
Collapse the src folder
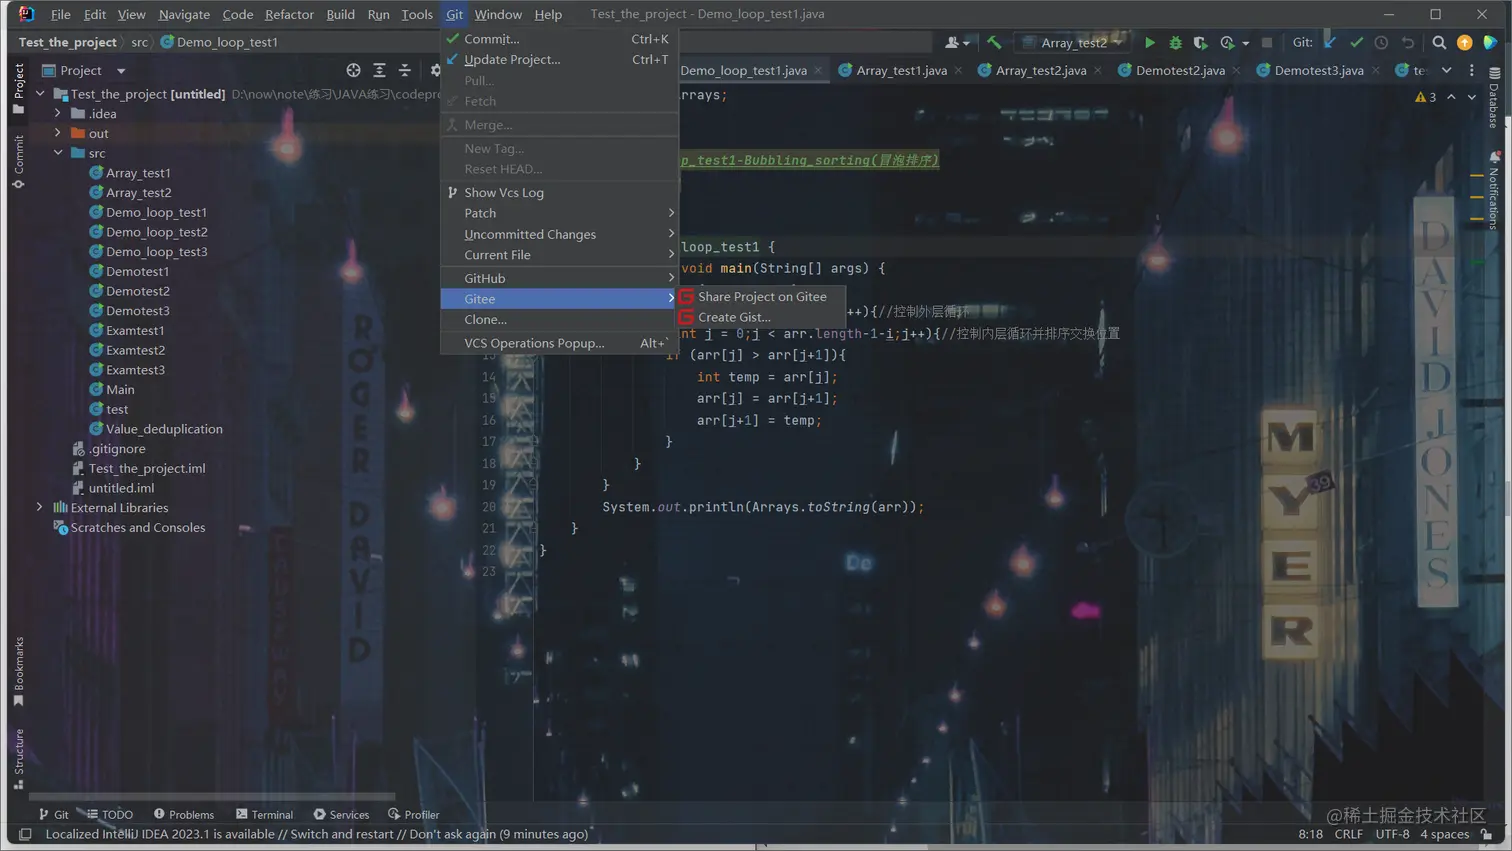[x=58, y=153]
